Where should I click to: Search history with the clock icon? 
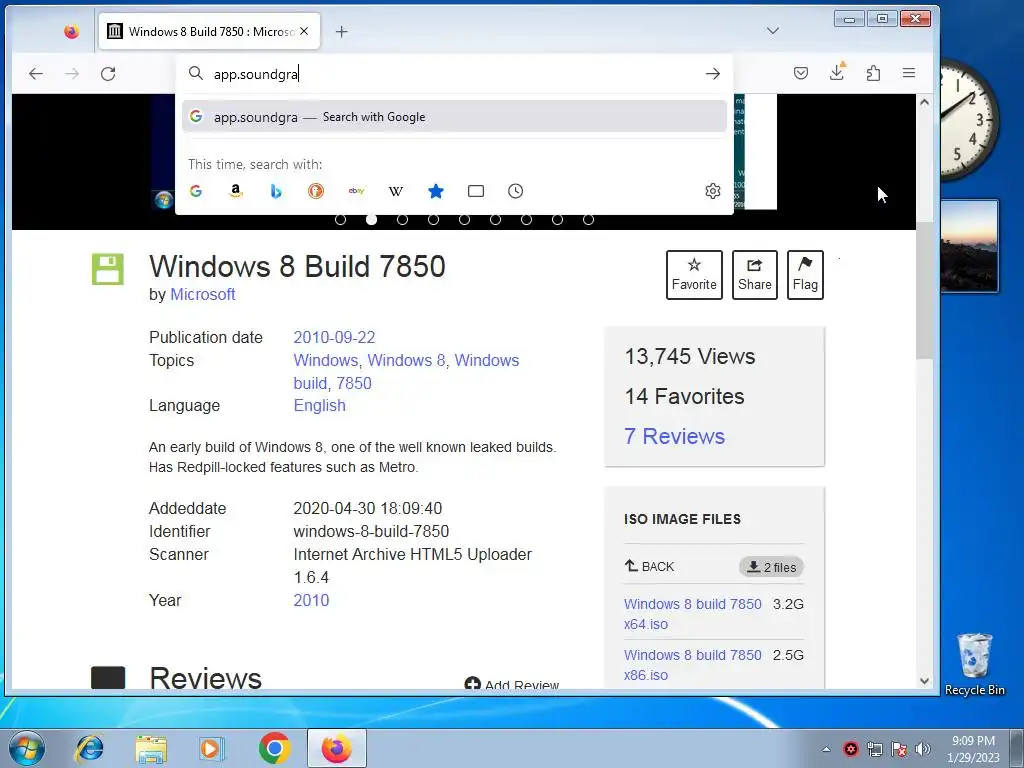[515, 191]
